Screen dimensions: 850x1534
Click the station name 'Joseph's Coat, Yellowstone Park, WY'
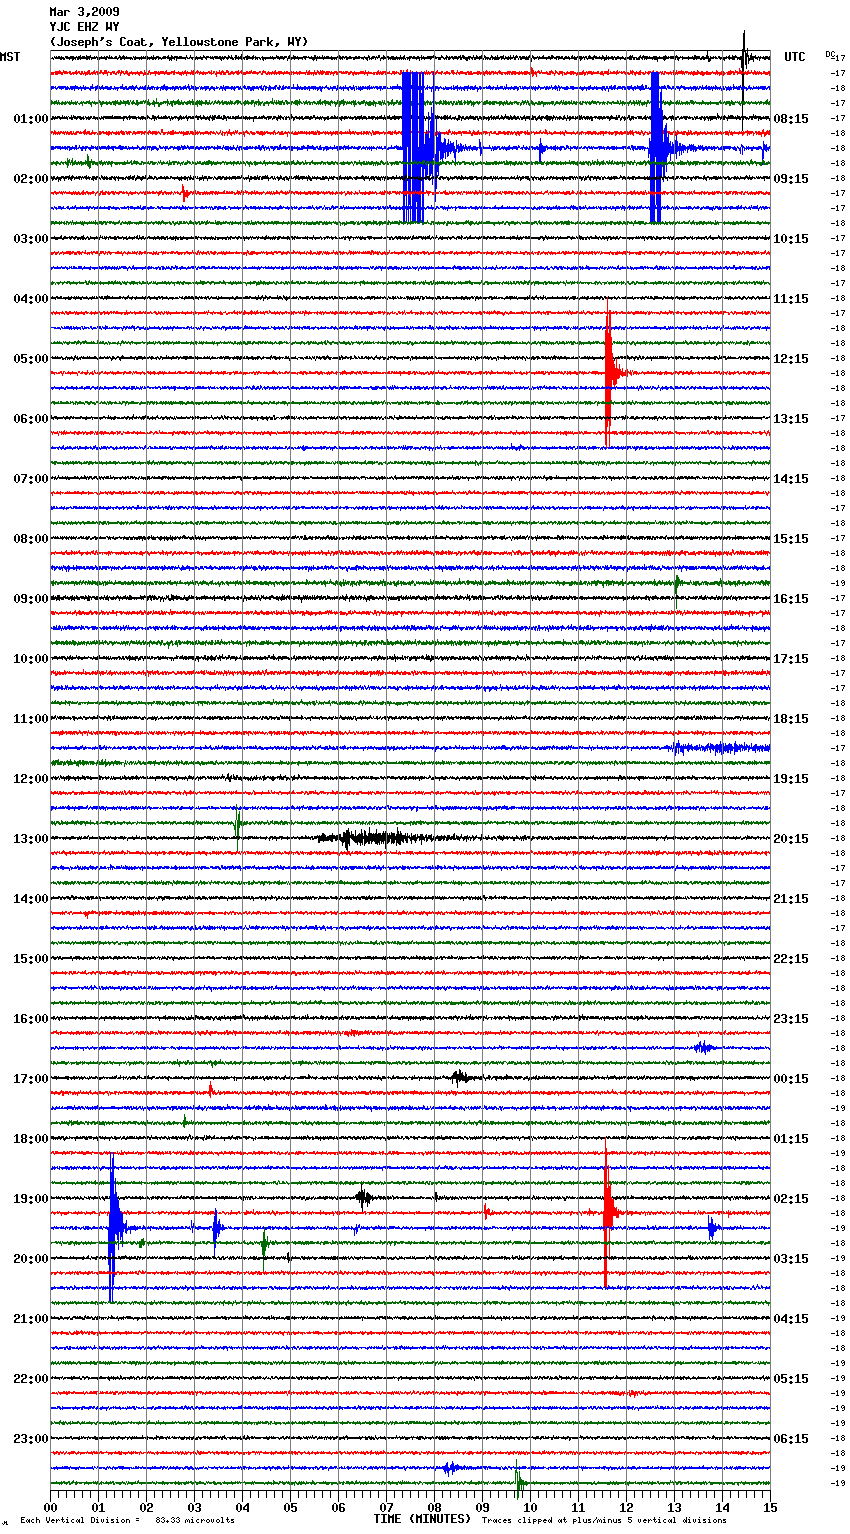point(179,42)
